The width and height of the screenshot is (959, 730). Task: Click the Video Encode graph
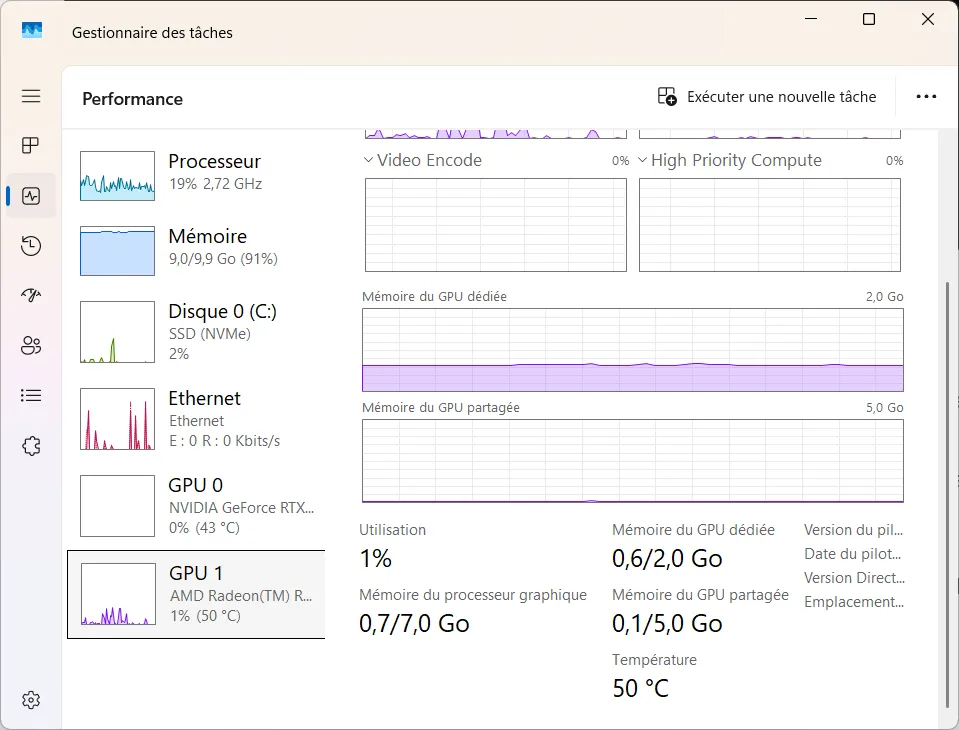[496, 225]
